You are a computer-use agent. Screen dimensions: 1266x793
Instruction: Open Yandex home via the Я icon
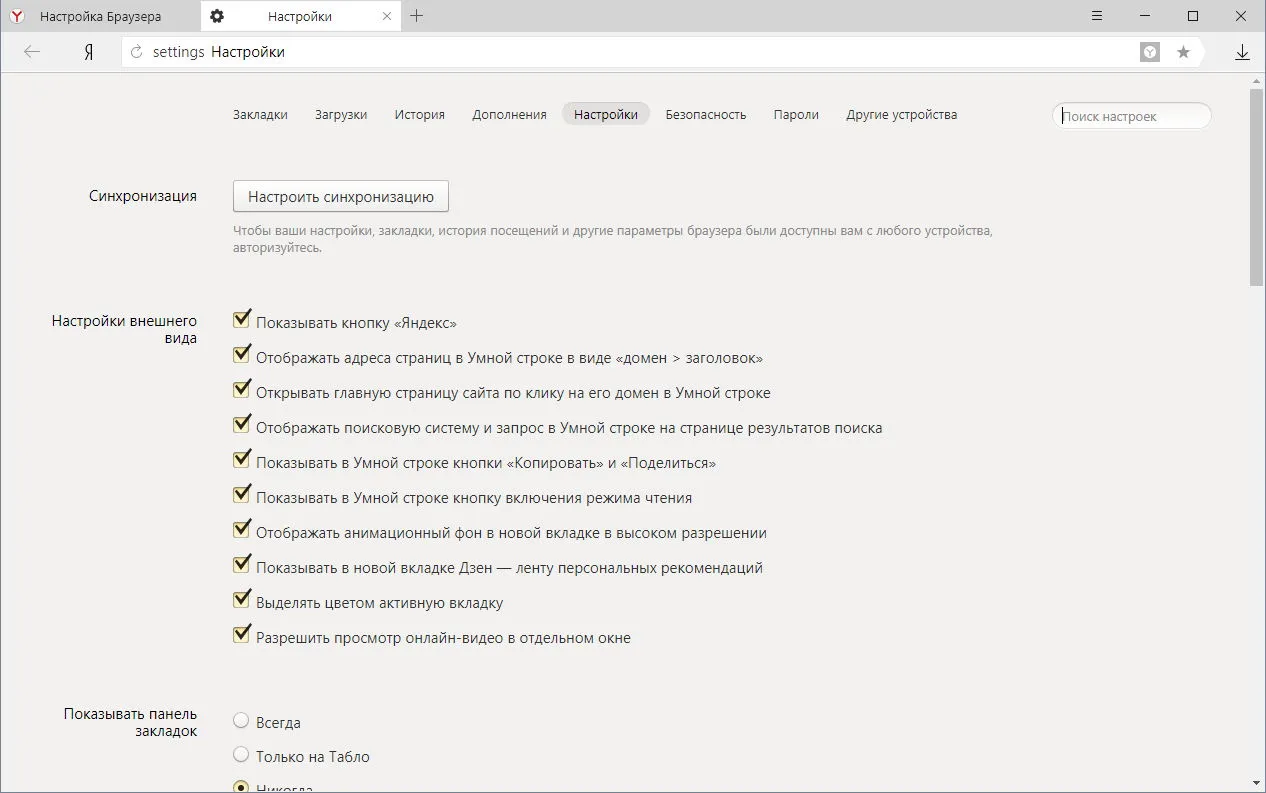[x=88, y=52]
